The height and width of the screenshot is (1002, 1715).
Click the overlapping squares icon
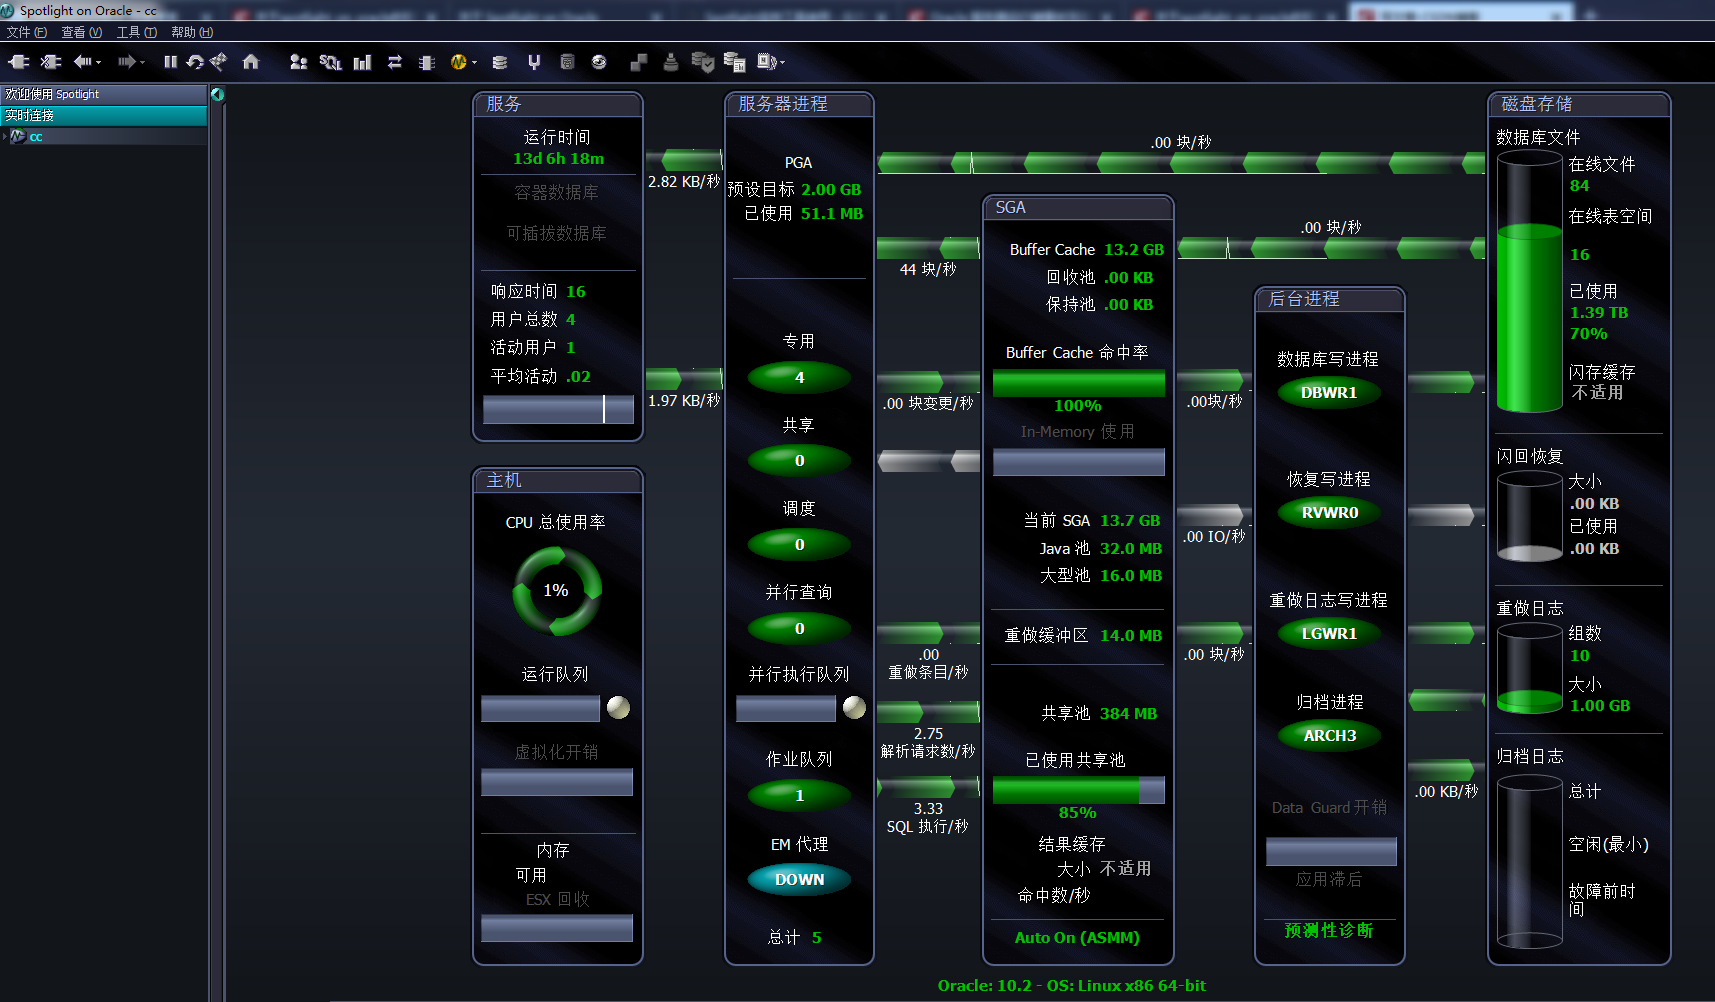point(639,62)
